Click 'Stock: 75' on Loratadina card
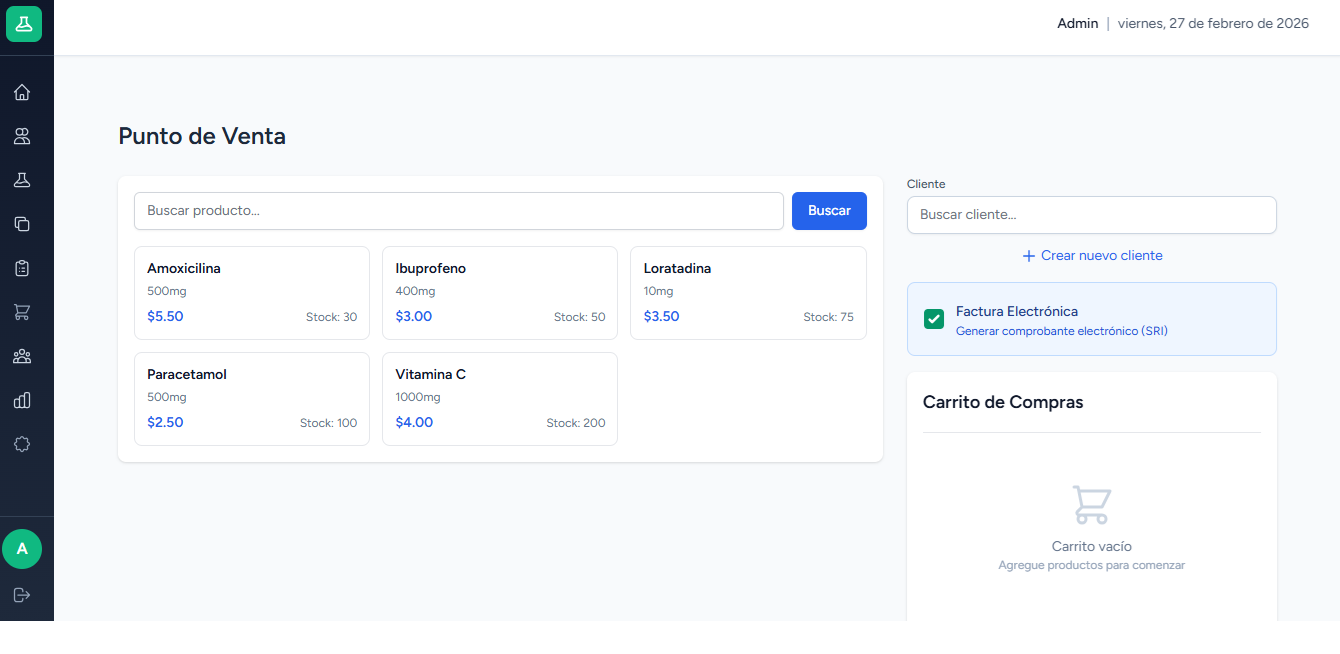The image size is (1340, 654). click(829, 317)
